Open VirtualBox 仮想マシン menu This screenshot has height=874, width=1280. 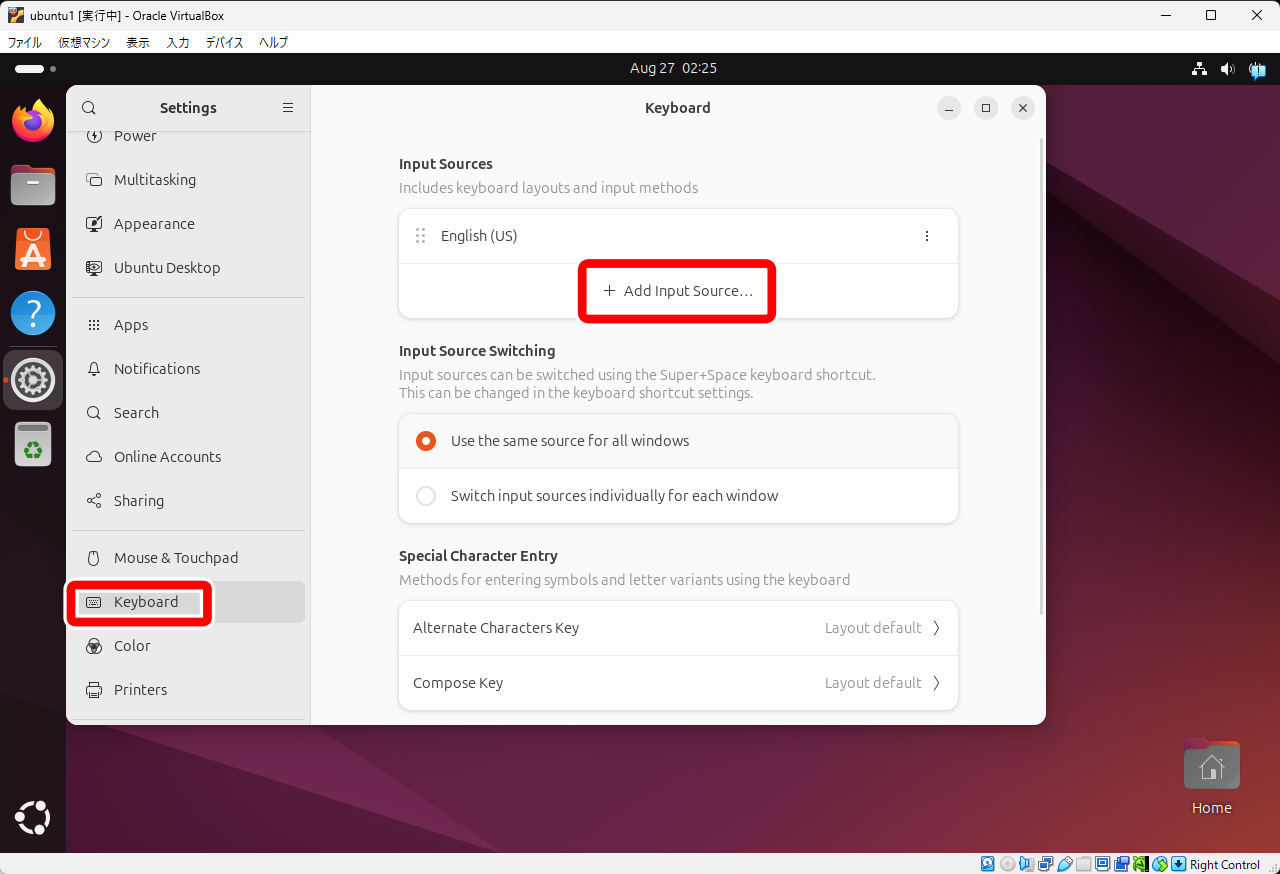click(x=84, y=43)
